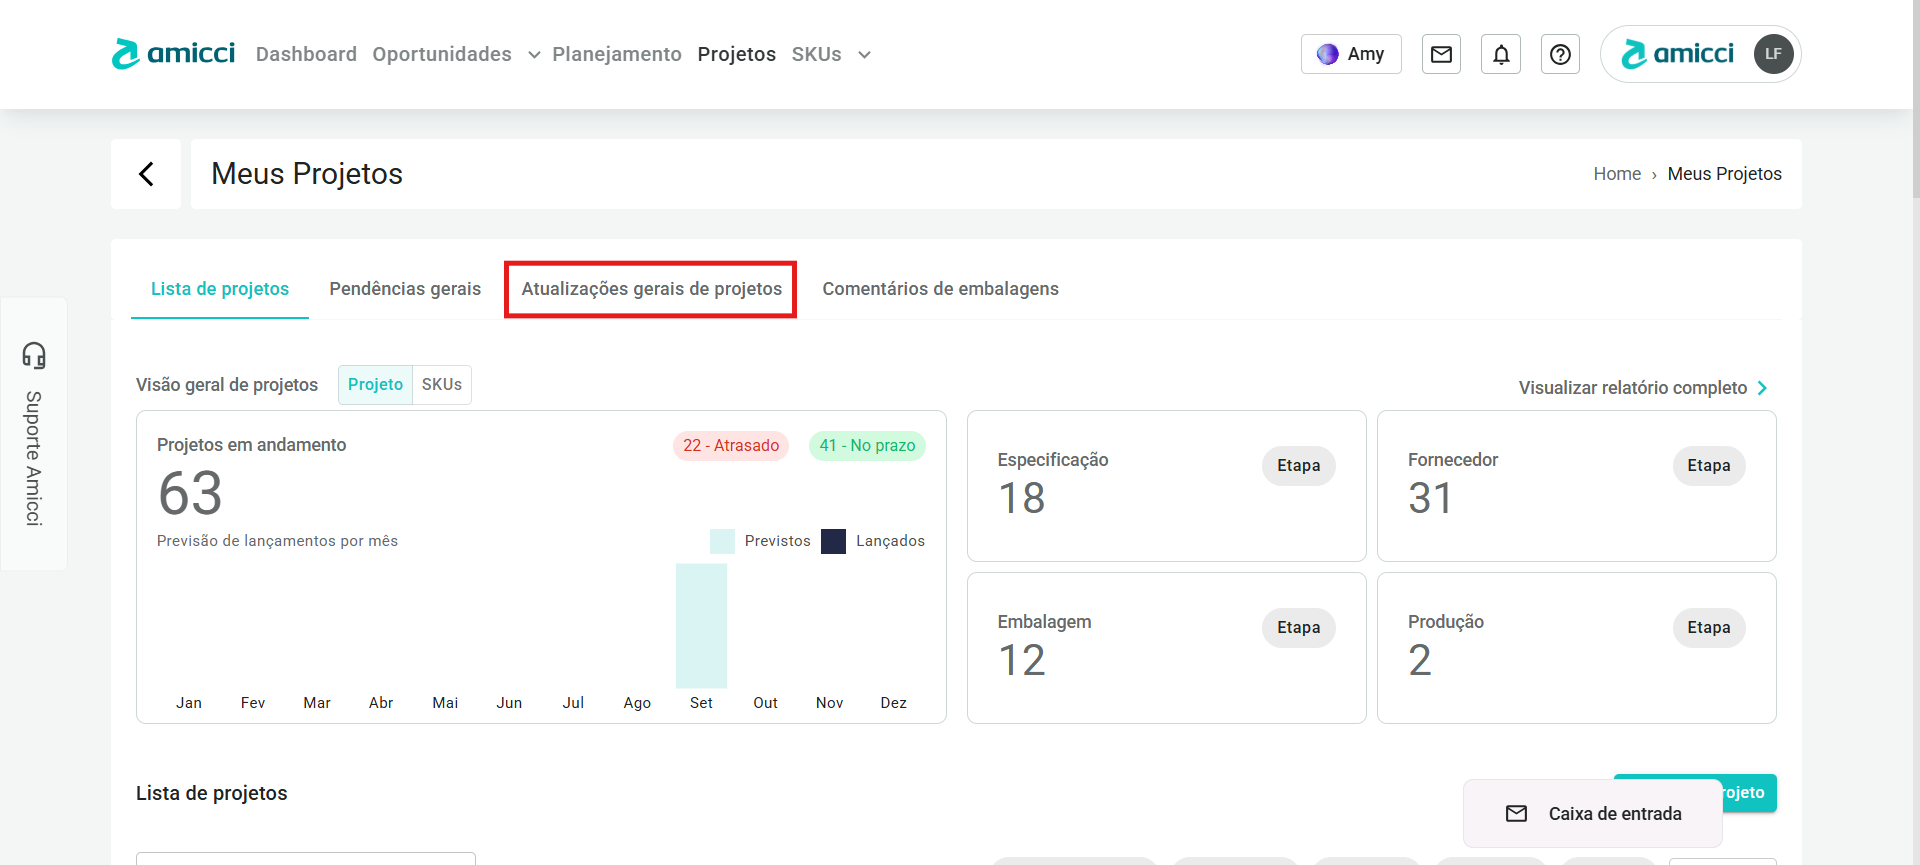Click the help question mark icon
This screenshot has width=1920, height=865.
1560,54
